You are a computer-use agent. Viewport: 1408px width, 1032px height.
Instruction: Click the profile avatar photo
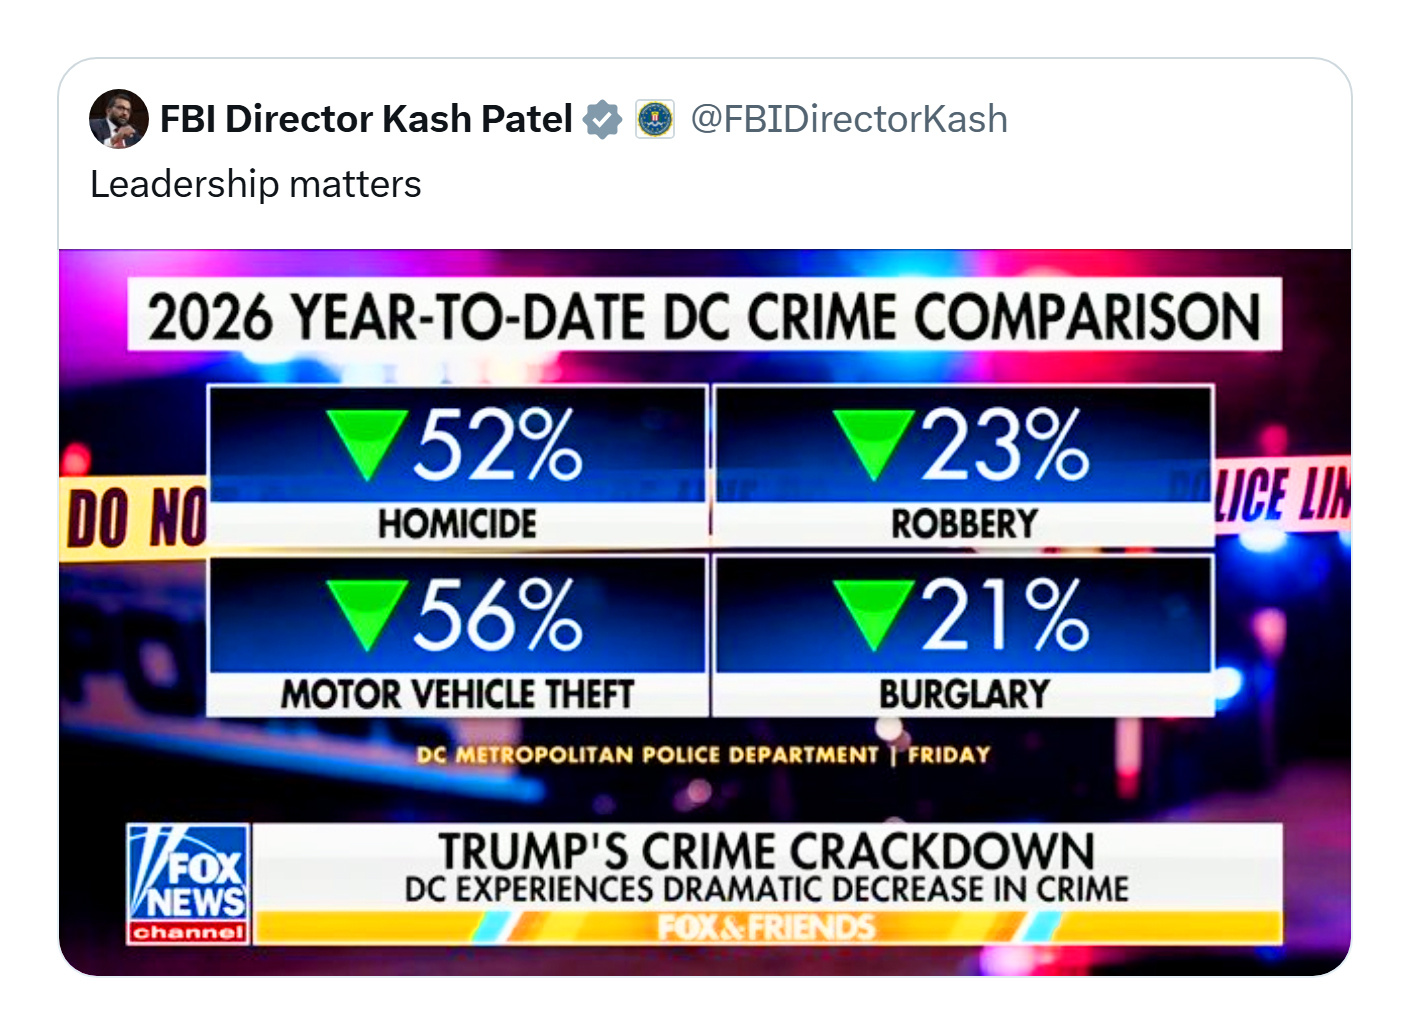tap(119, 119)
